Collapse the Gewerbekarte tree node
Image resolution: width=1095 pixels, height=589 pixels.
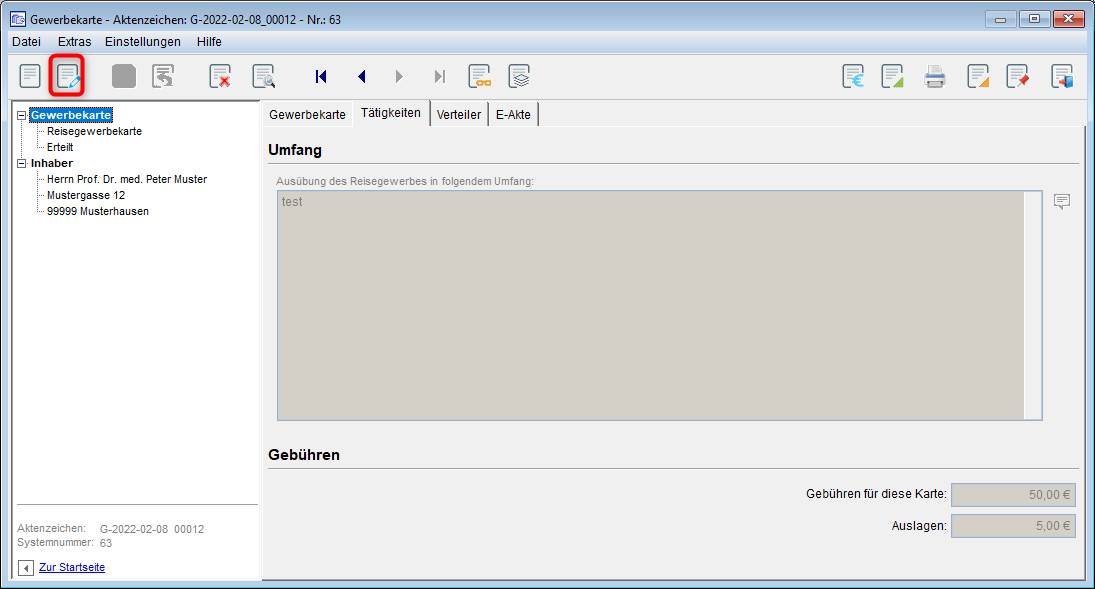tap(22, 115)
